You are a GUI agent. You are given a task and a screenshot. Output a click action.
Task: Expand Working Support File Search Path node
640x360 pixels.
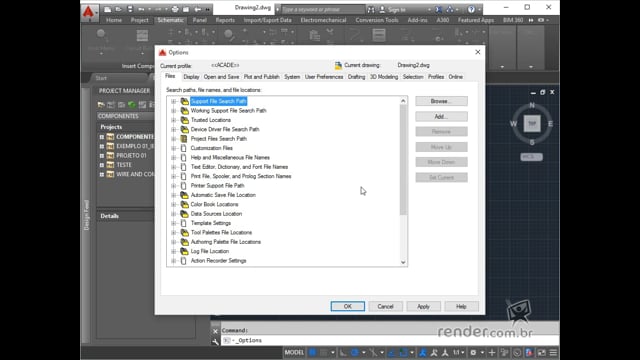click(x=174, y=111)
